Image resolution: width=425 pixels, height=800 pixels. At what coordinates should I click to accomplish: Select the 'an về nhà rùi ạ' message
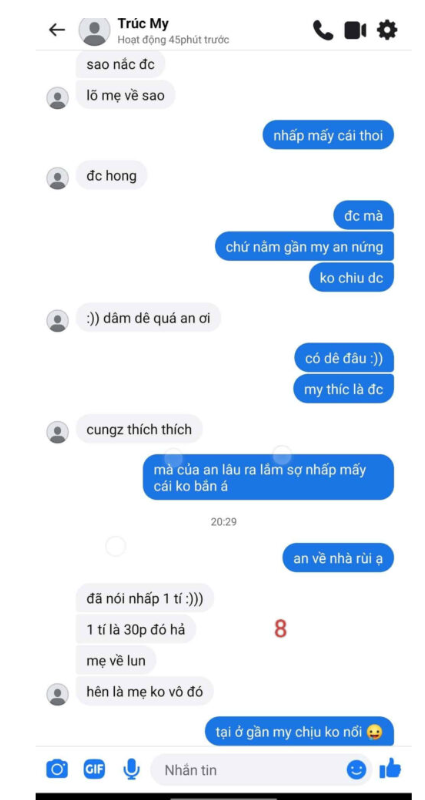pyautogui.click(x=338, y=558)
